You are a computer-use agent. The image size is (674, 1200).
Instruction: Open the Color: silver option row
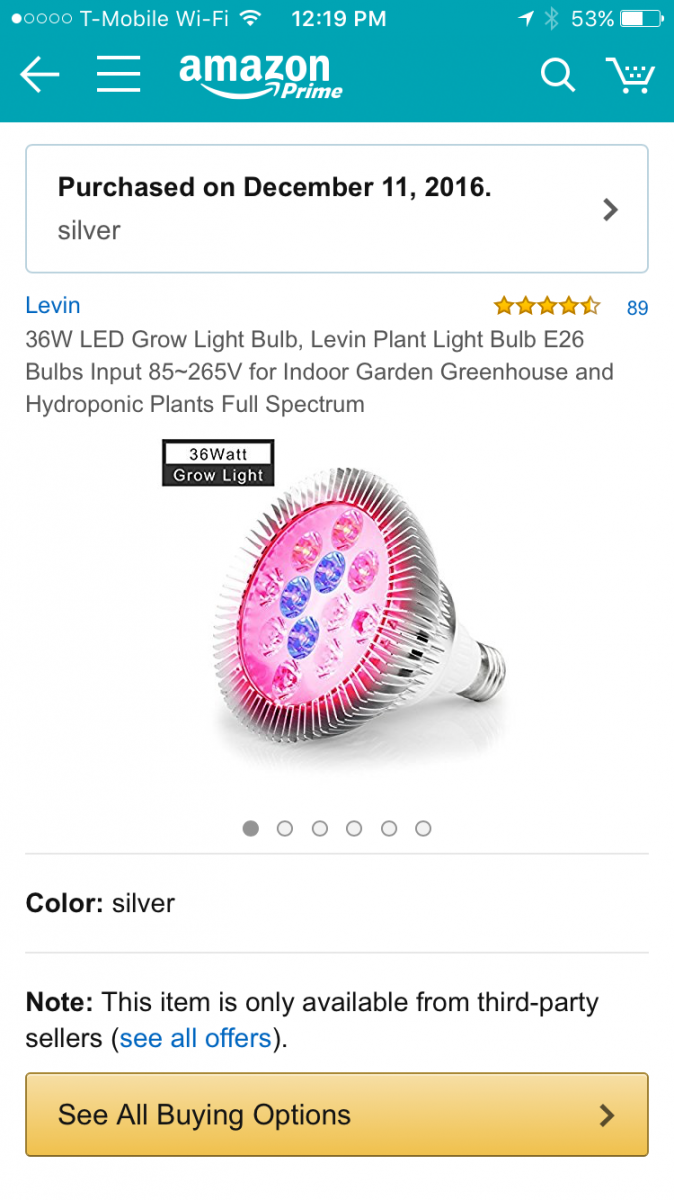pos(337,903)
